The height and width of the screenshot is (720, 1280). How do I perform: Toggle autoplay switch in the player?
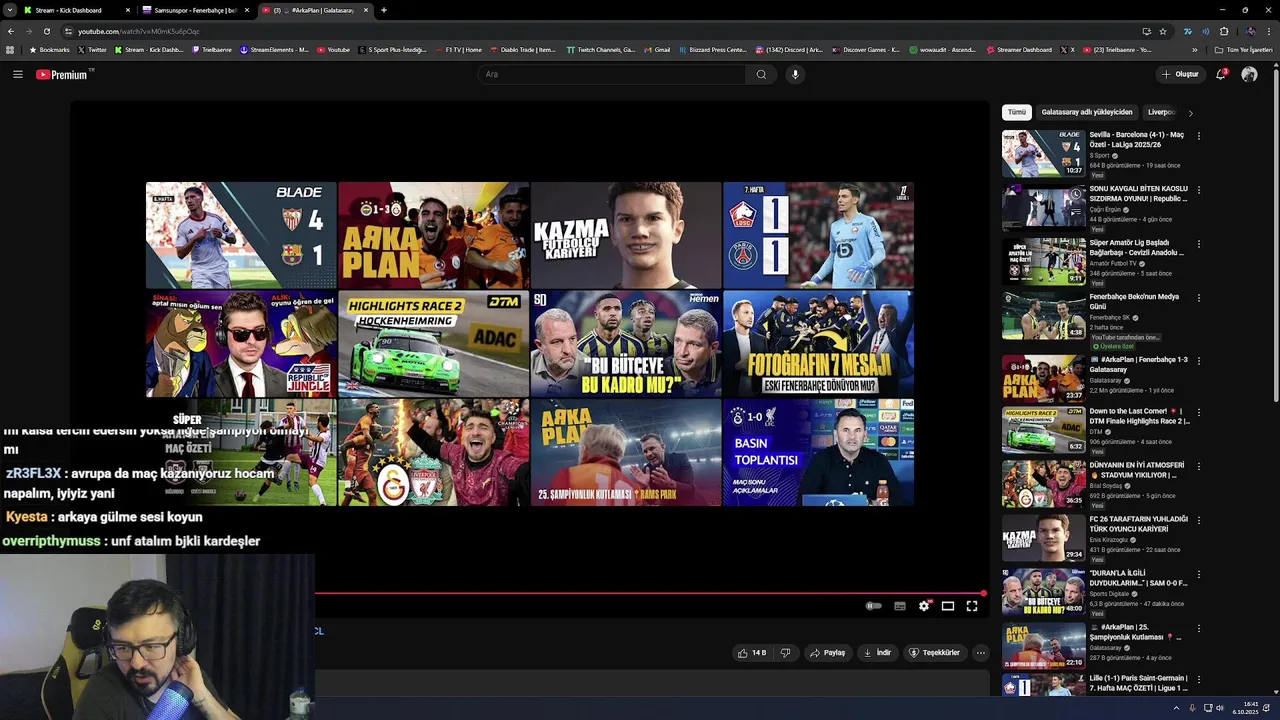point(873,606)
